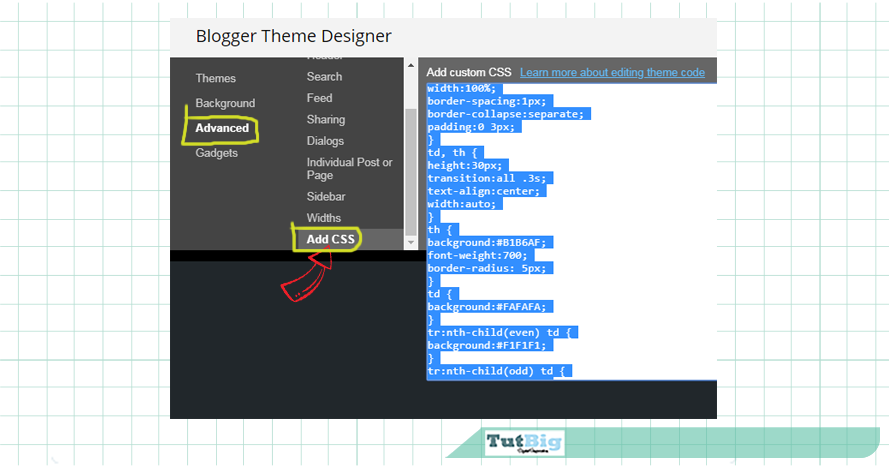Click the 'transition:all .3s;' CSS line
Viewport: 889px width, 466px height.
tap(487, 179)
